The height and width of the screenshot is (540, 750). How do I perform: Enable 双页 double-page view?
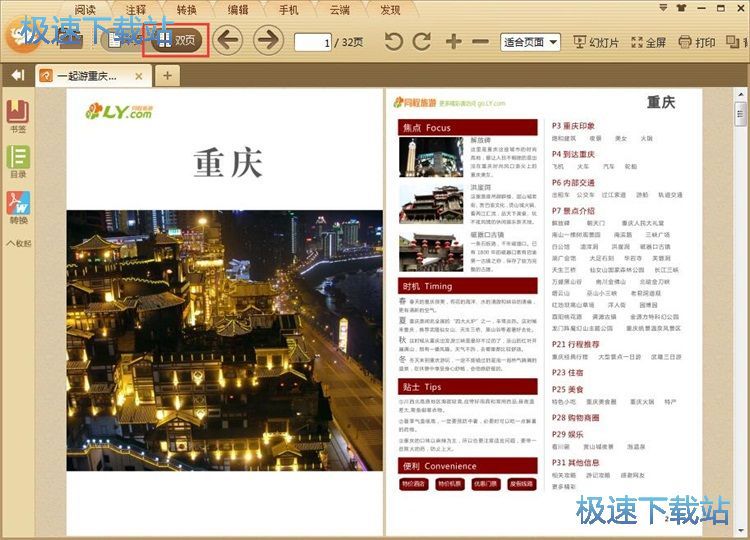tap(177, 40)
